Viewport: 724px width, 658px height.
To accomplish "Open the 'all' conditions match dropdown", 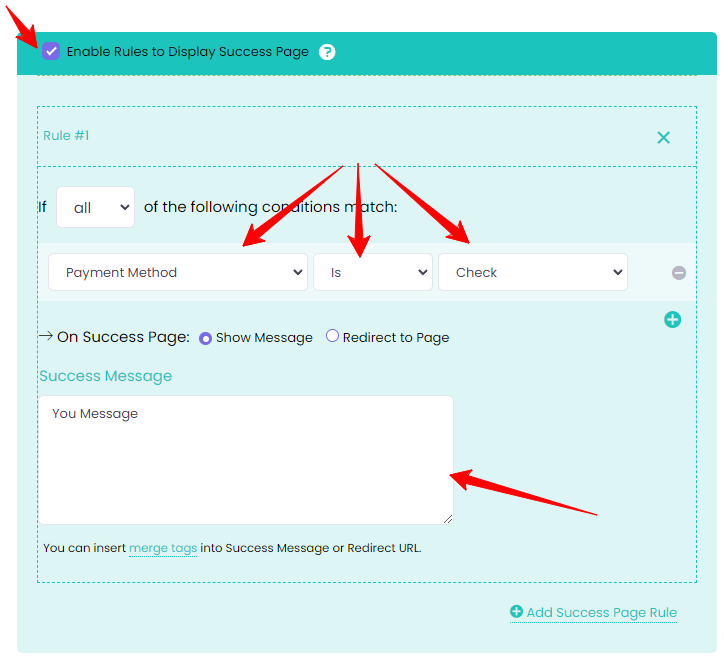I will [95, 207].
